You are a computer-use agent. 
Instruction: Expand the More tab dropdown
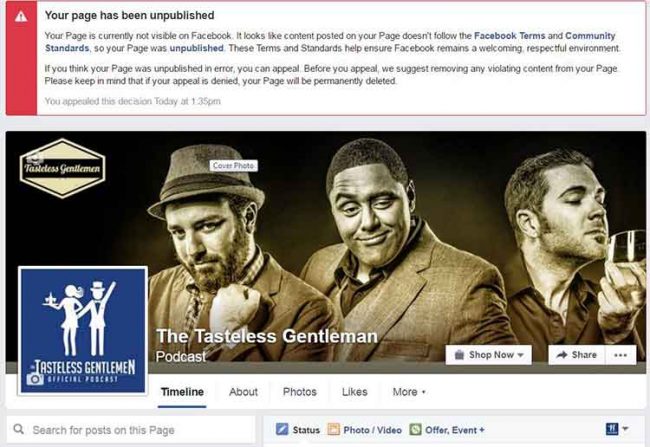click(409, 392)
